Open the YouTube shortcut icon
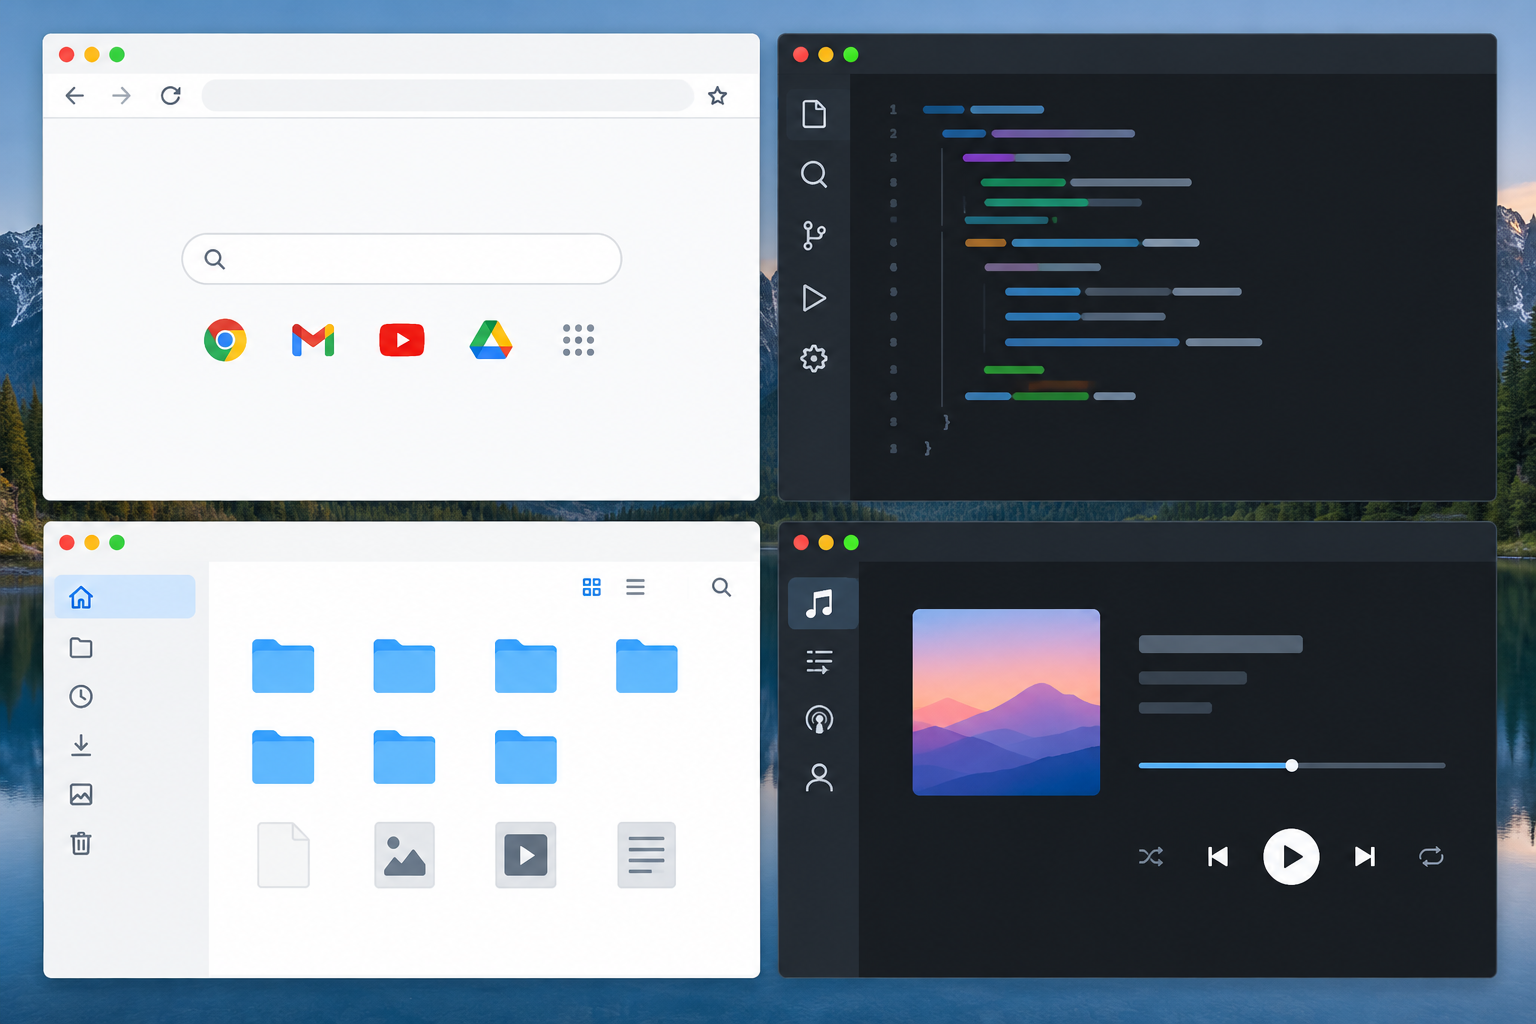The image size is (1536, 1024). tap(402, 340)
